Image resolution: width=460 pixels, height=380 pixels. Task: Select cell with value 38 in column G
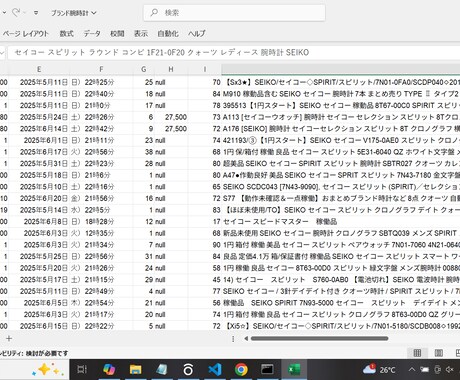[x=144, y=152]
